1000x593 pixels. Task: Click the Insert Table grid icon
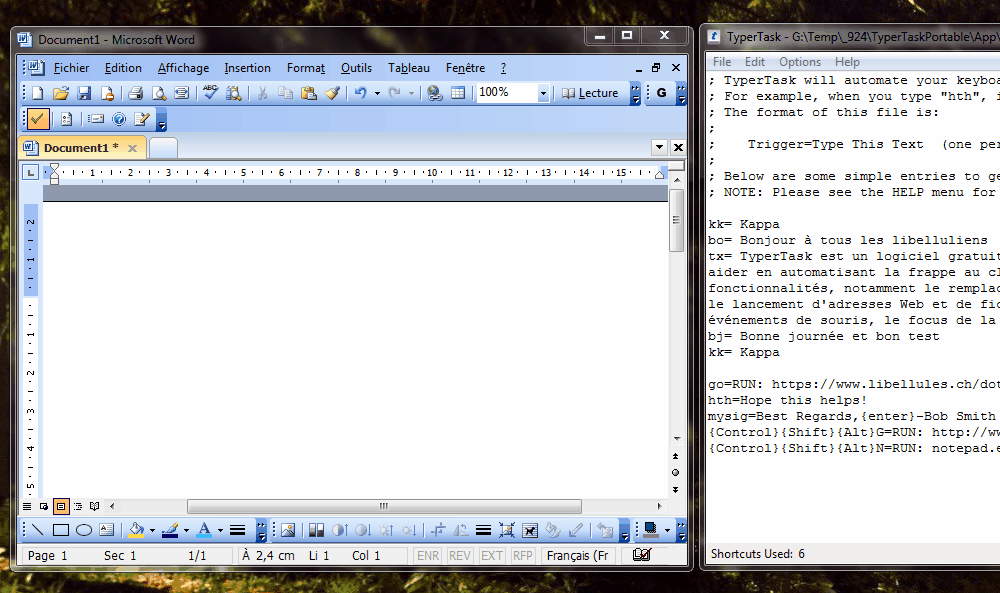click(458, 94)
